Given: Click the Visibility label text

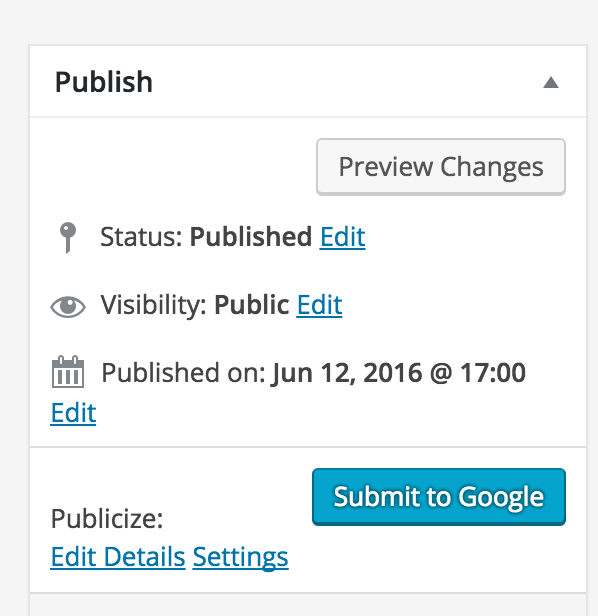Looking at the screenshot, I should (154, 305).
